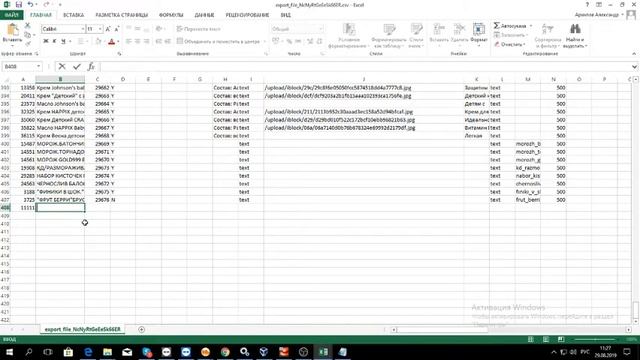The height and width of the screenshot is (360, 640).
Task: Toggle wrap text (Перенести текст)
Action: click(199, 29)
